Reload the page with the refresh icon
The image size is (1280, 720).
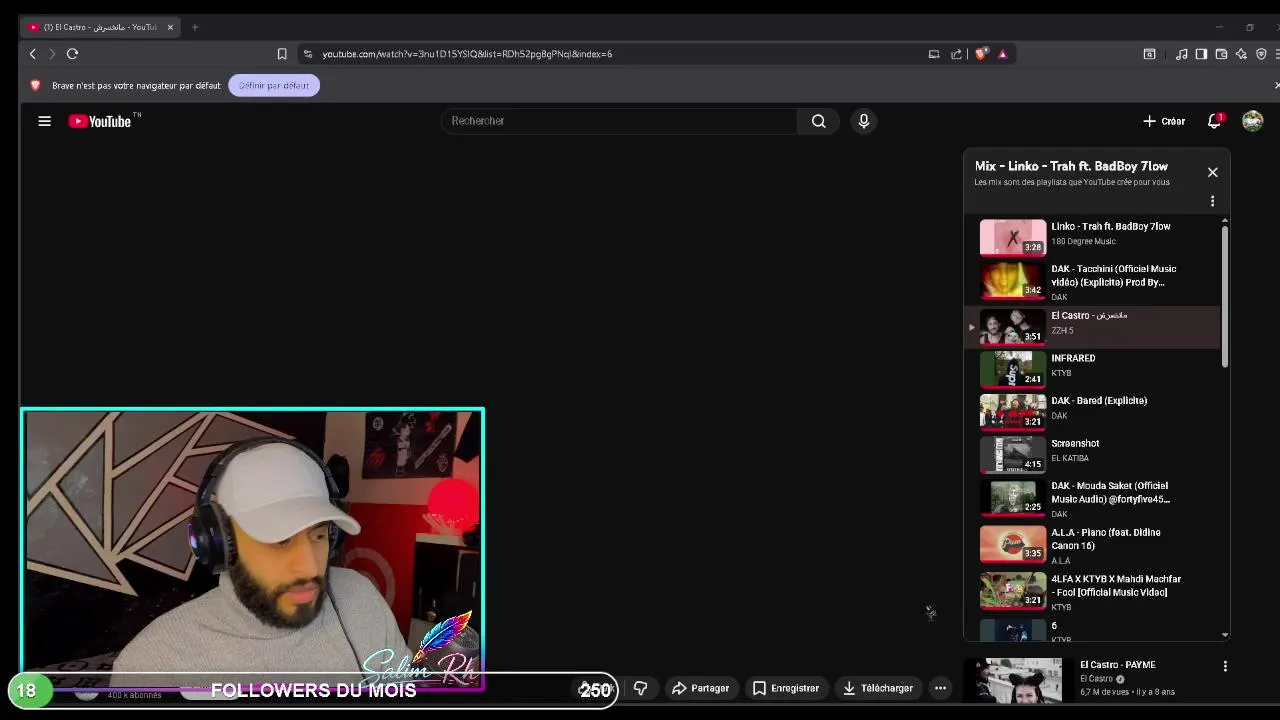(72, 54)
